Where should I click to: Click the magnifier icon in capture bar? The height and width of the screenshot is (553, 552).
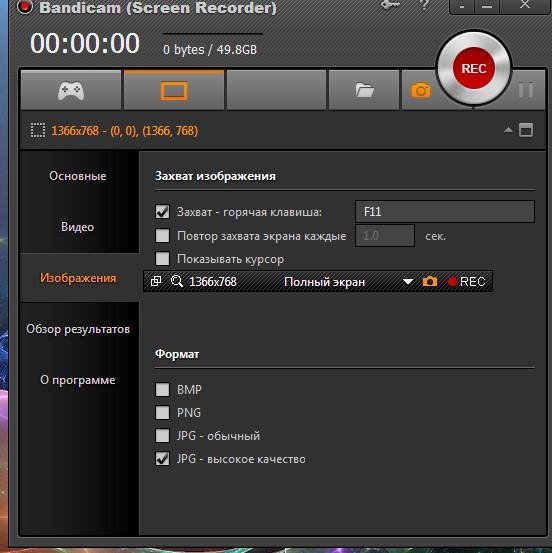(176, 281)
